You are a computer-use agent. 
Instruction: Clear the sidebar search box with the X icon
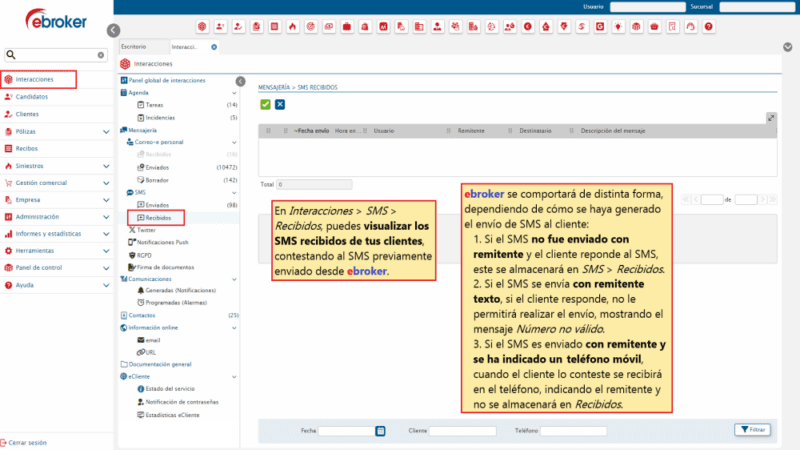(x=100, y=55)
